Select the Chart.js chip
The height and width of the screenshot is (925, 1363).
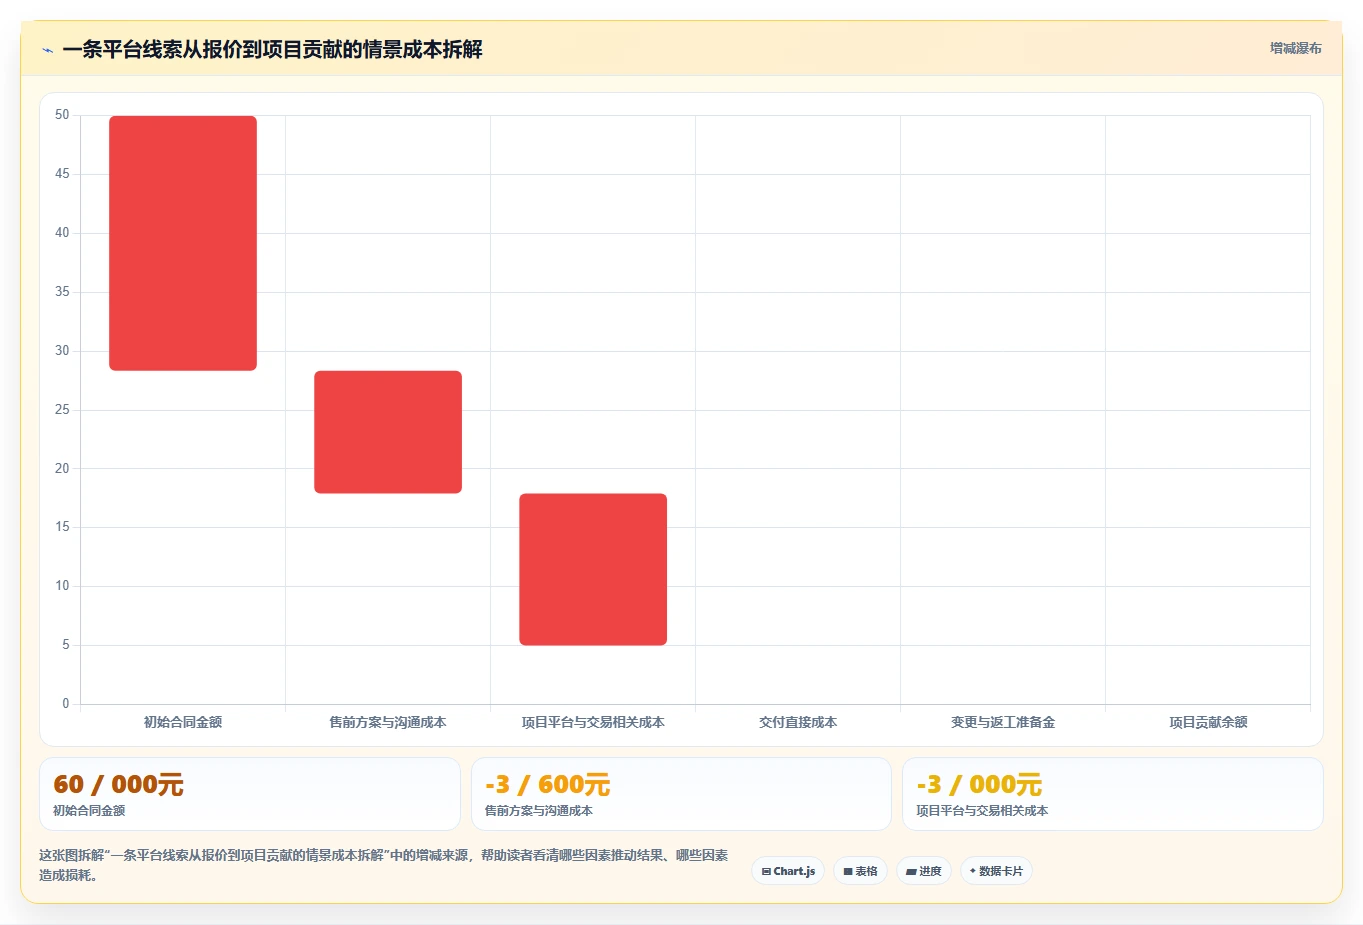(788, 871)
